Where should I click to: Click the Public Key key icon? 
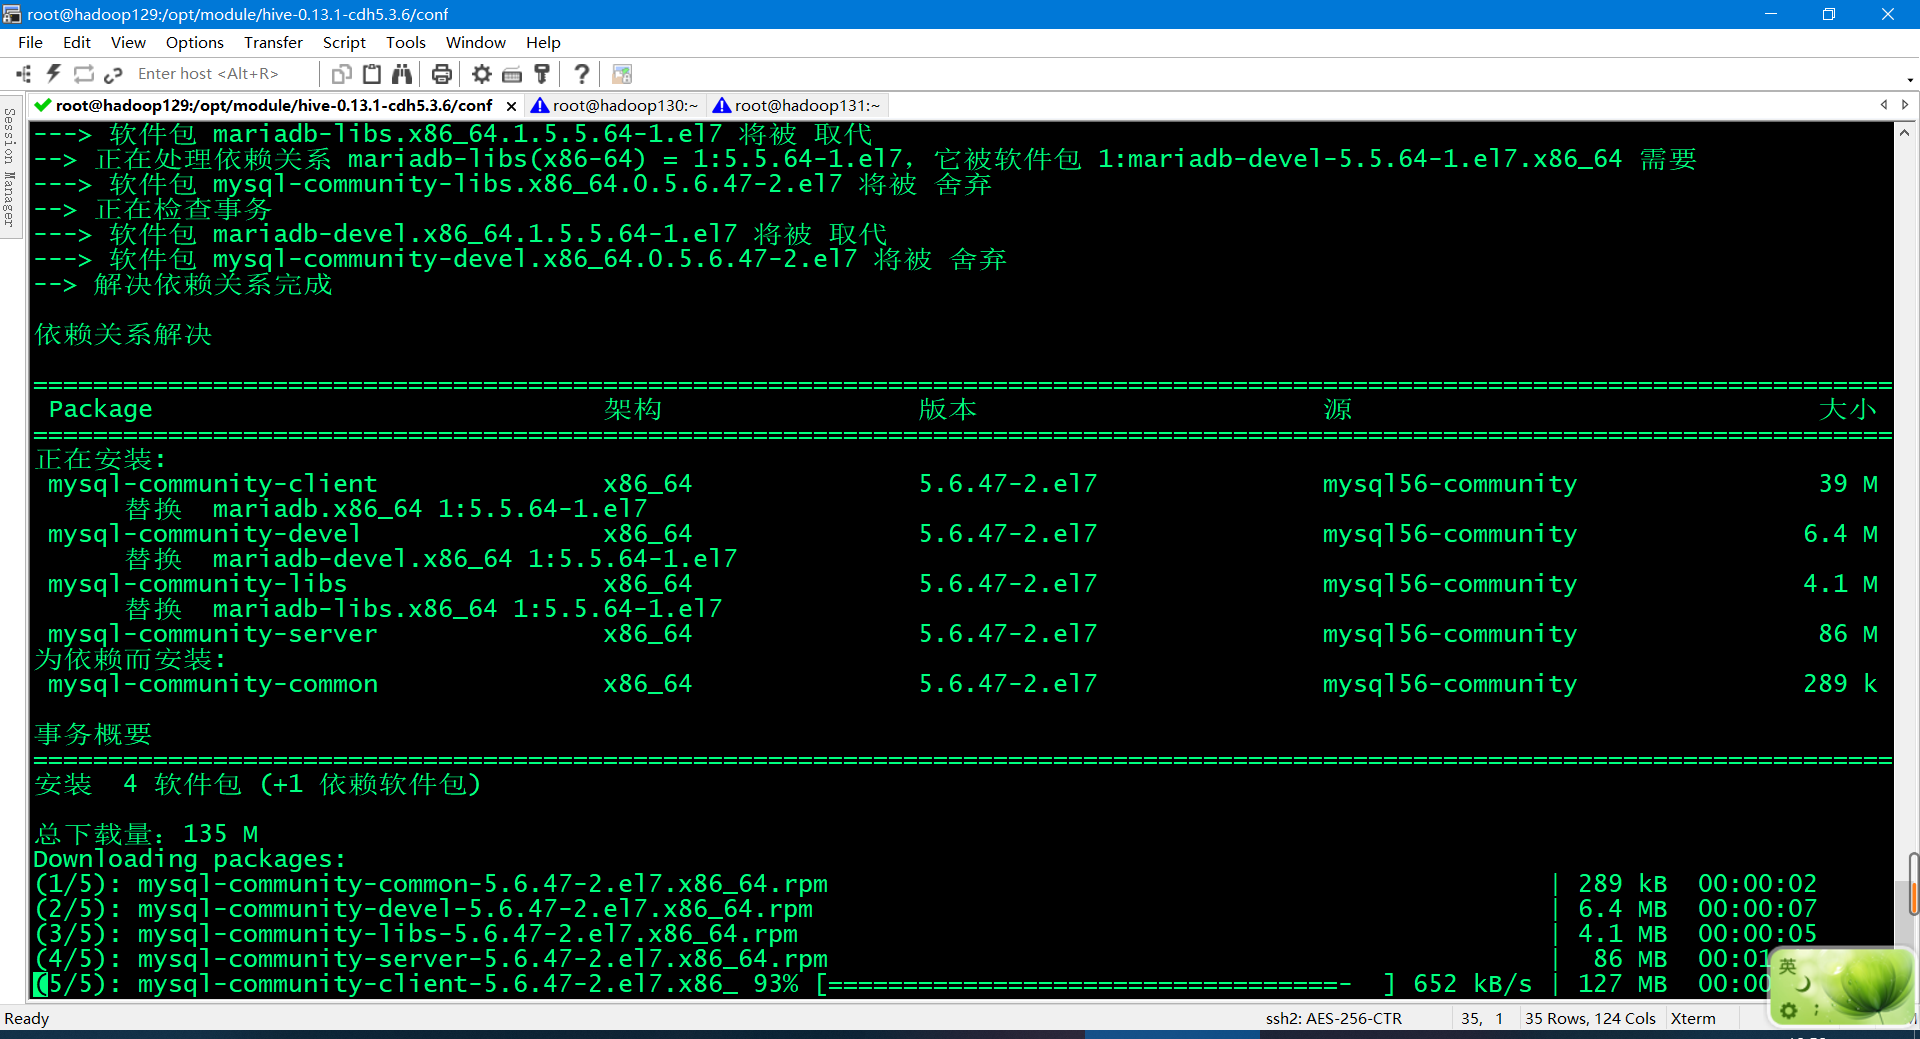pos(542,74)
